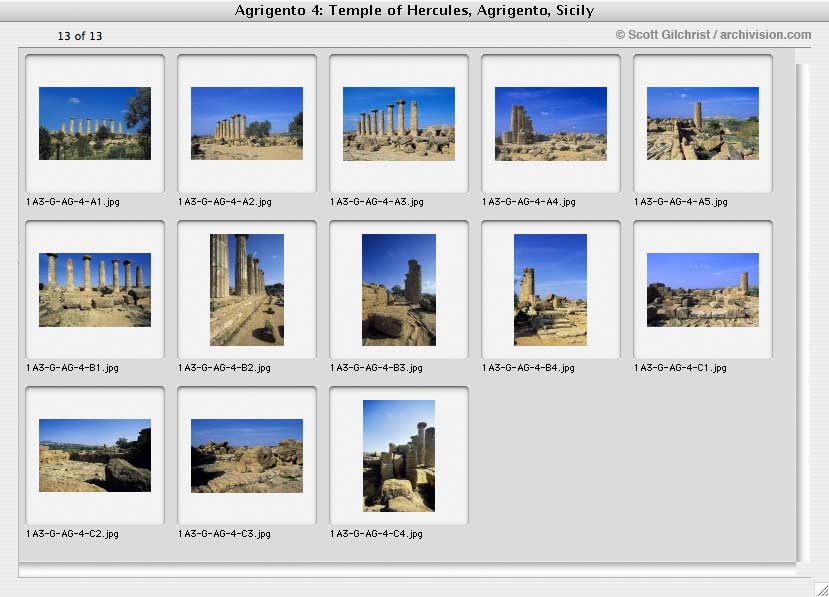
Task: Click filename label 1A3-G-AG-4-C2.jpg
Action: 72,534
